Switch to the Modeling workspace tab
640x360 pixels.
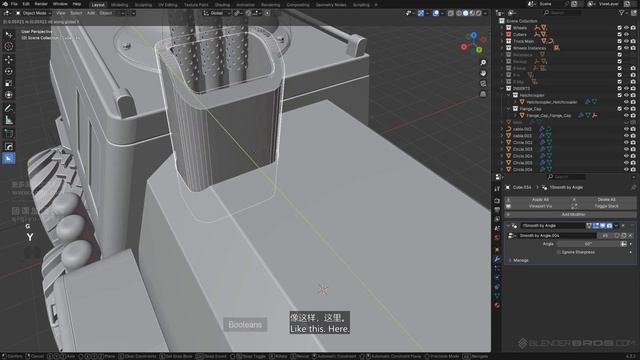120,5
